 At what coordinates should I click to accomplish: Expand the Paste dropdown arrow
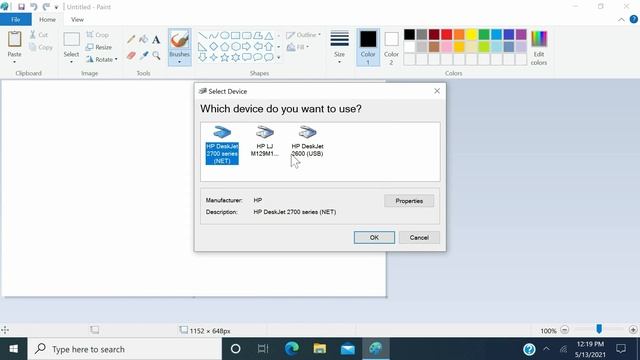pos(15,62)
